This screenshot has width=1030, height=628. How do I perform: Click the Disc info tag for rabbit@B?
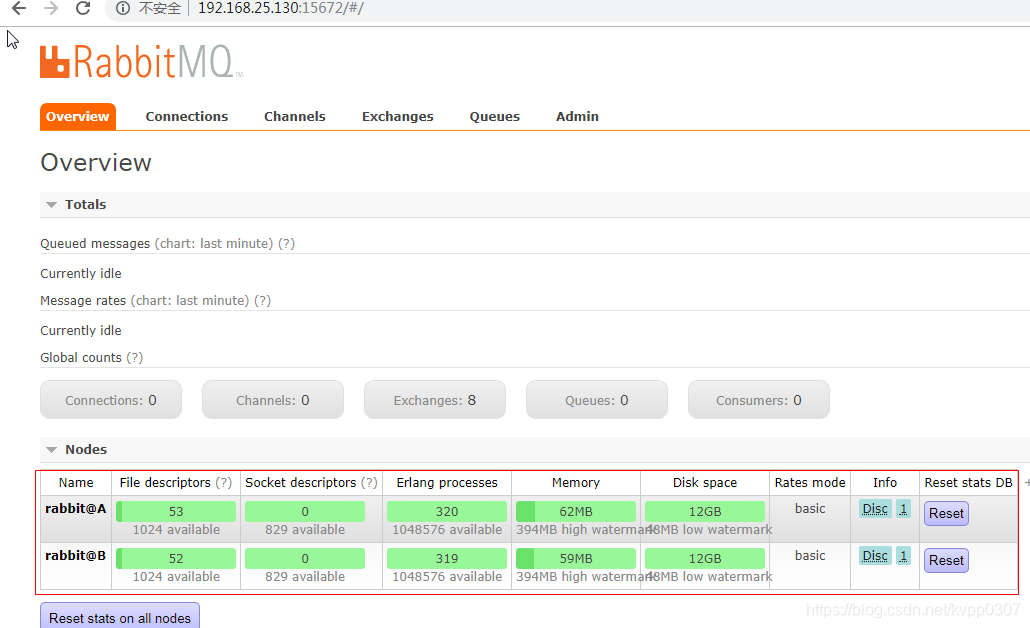[875, 556]
